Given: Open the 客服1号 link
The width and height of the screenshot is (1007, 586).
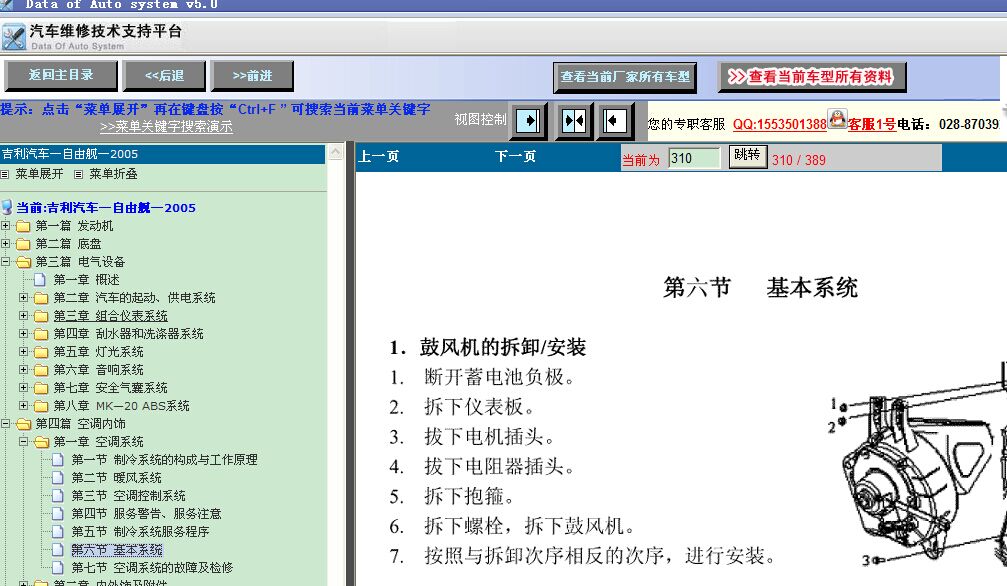Looking at the screenshot, I should (x=871, y=124).
